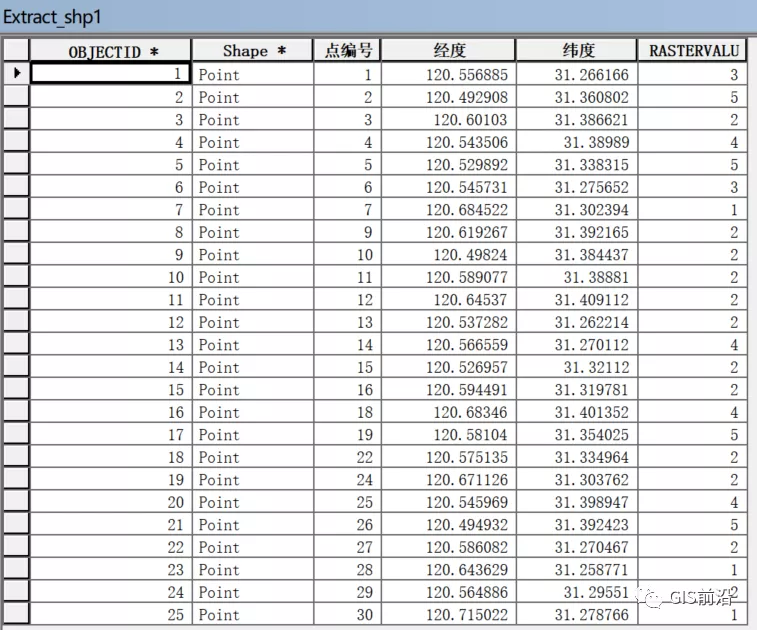The image size is (757, 630).
Task: Click longitude cell 120.58104
Action: click(x=449, y=434)
